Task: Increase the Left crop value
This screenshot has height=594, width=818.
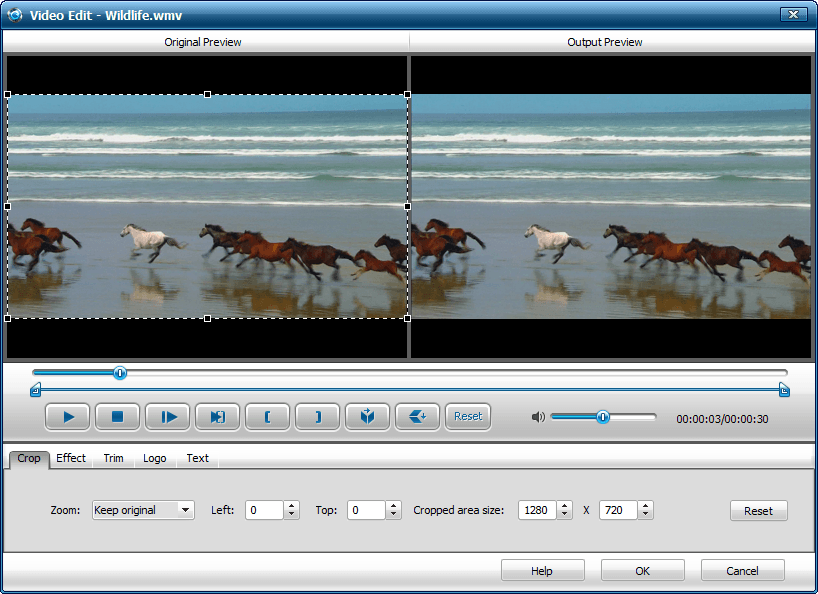Action: pyautogui.click(x=291, y=506)
